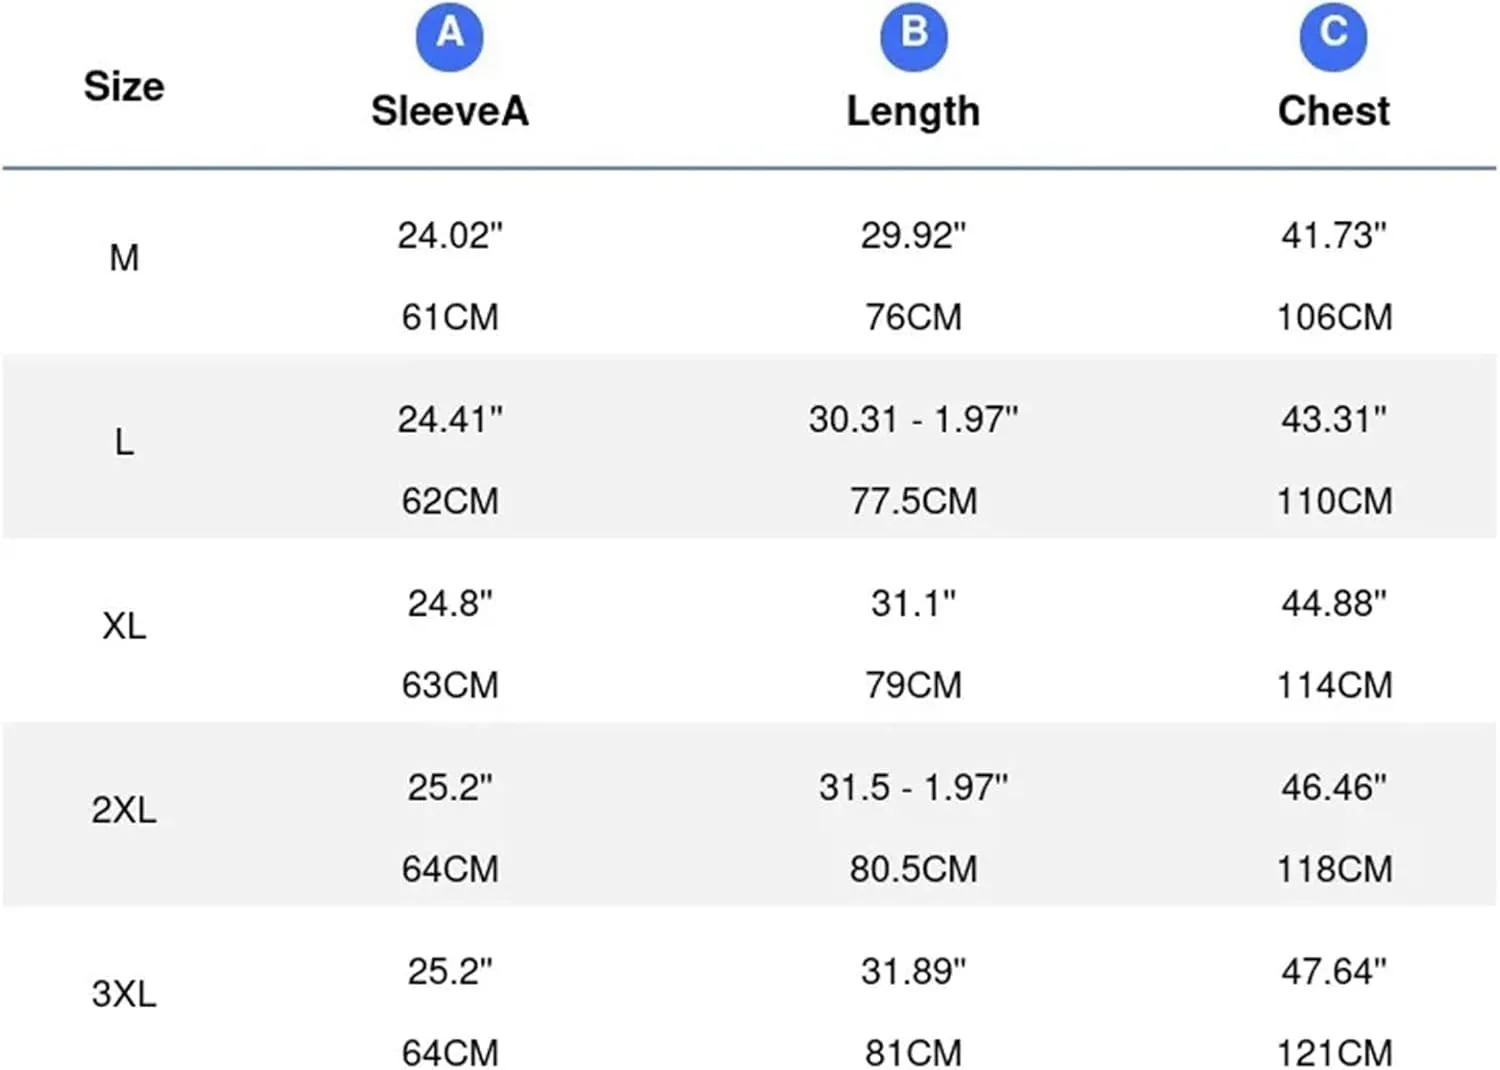Click the 31.1" length value for XL
The width and height of the screenshot is (1500, 1070).
pos(913,603)
